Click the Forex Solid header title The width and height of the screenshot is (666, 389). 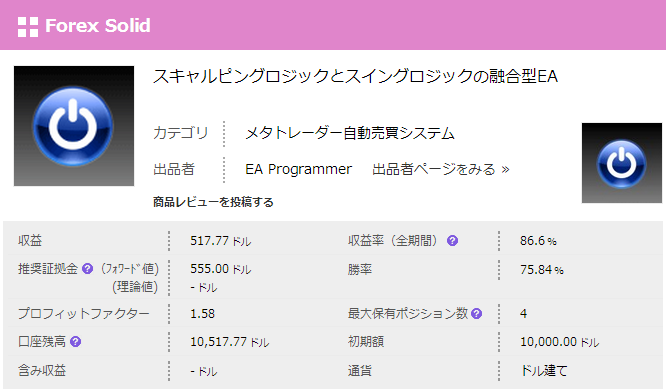click(x=98, y=26)
